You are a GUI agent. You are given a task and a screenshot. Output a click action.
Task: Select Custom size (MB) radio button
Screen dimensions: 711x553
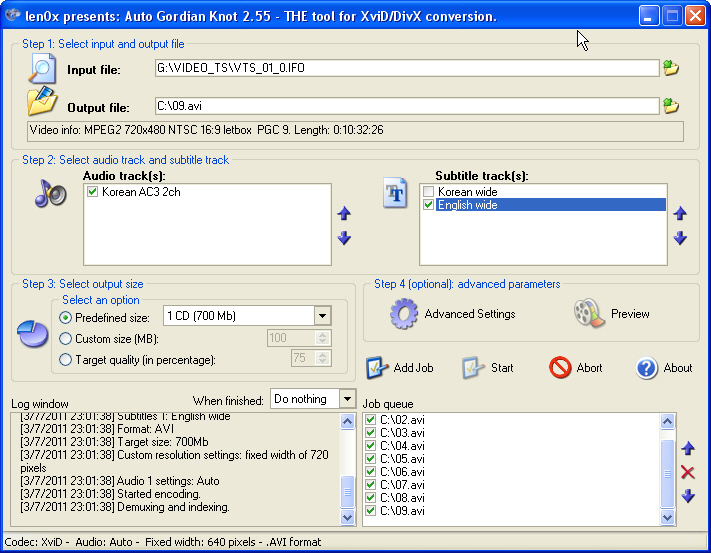coord(65,338)
